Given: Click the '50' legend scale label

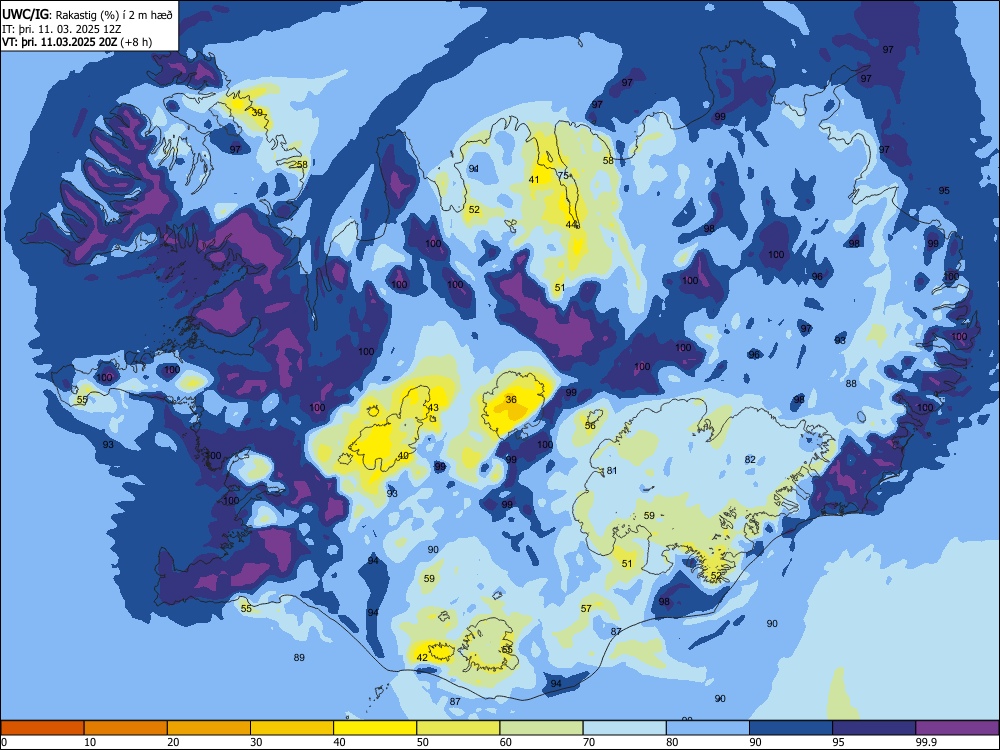Looking at the screenshot, I should click(x=423, y=742).
